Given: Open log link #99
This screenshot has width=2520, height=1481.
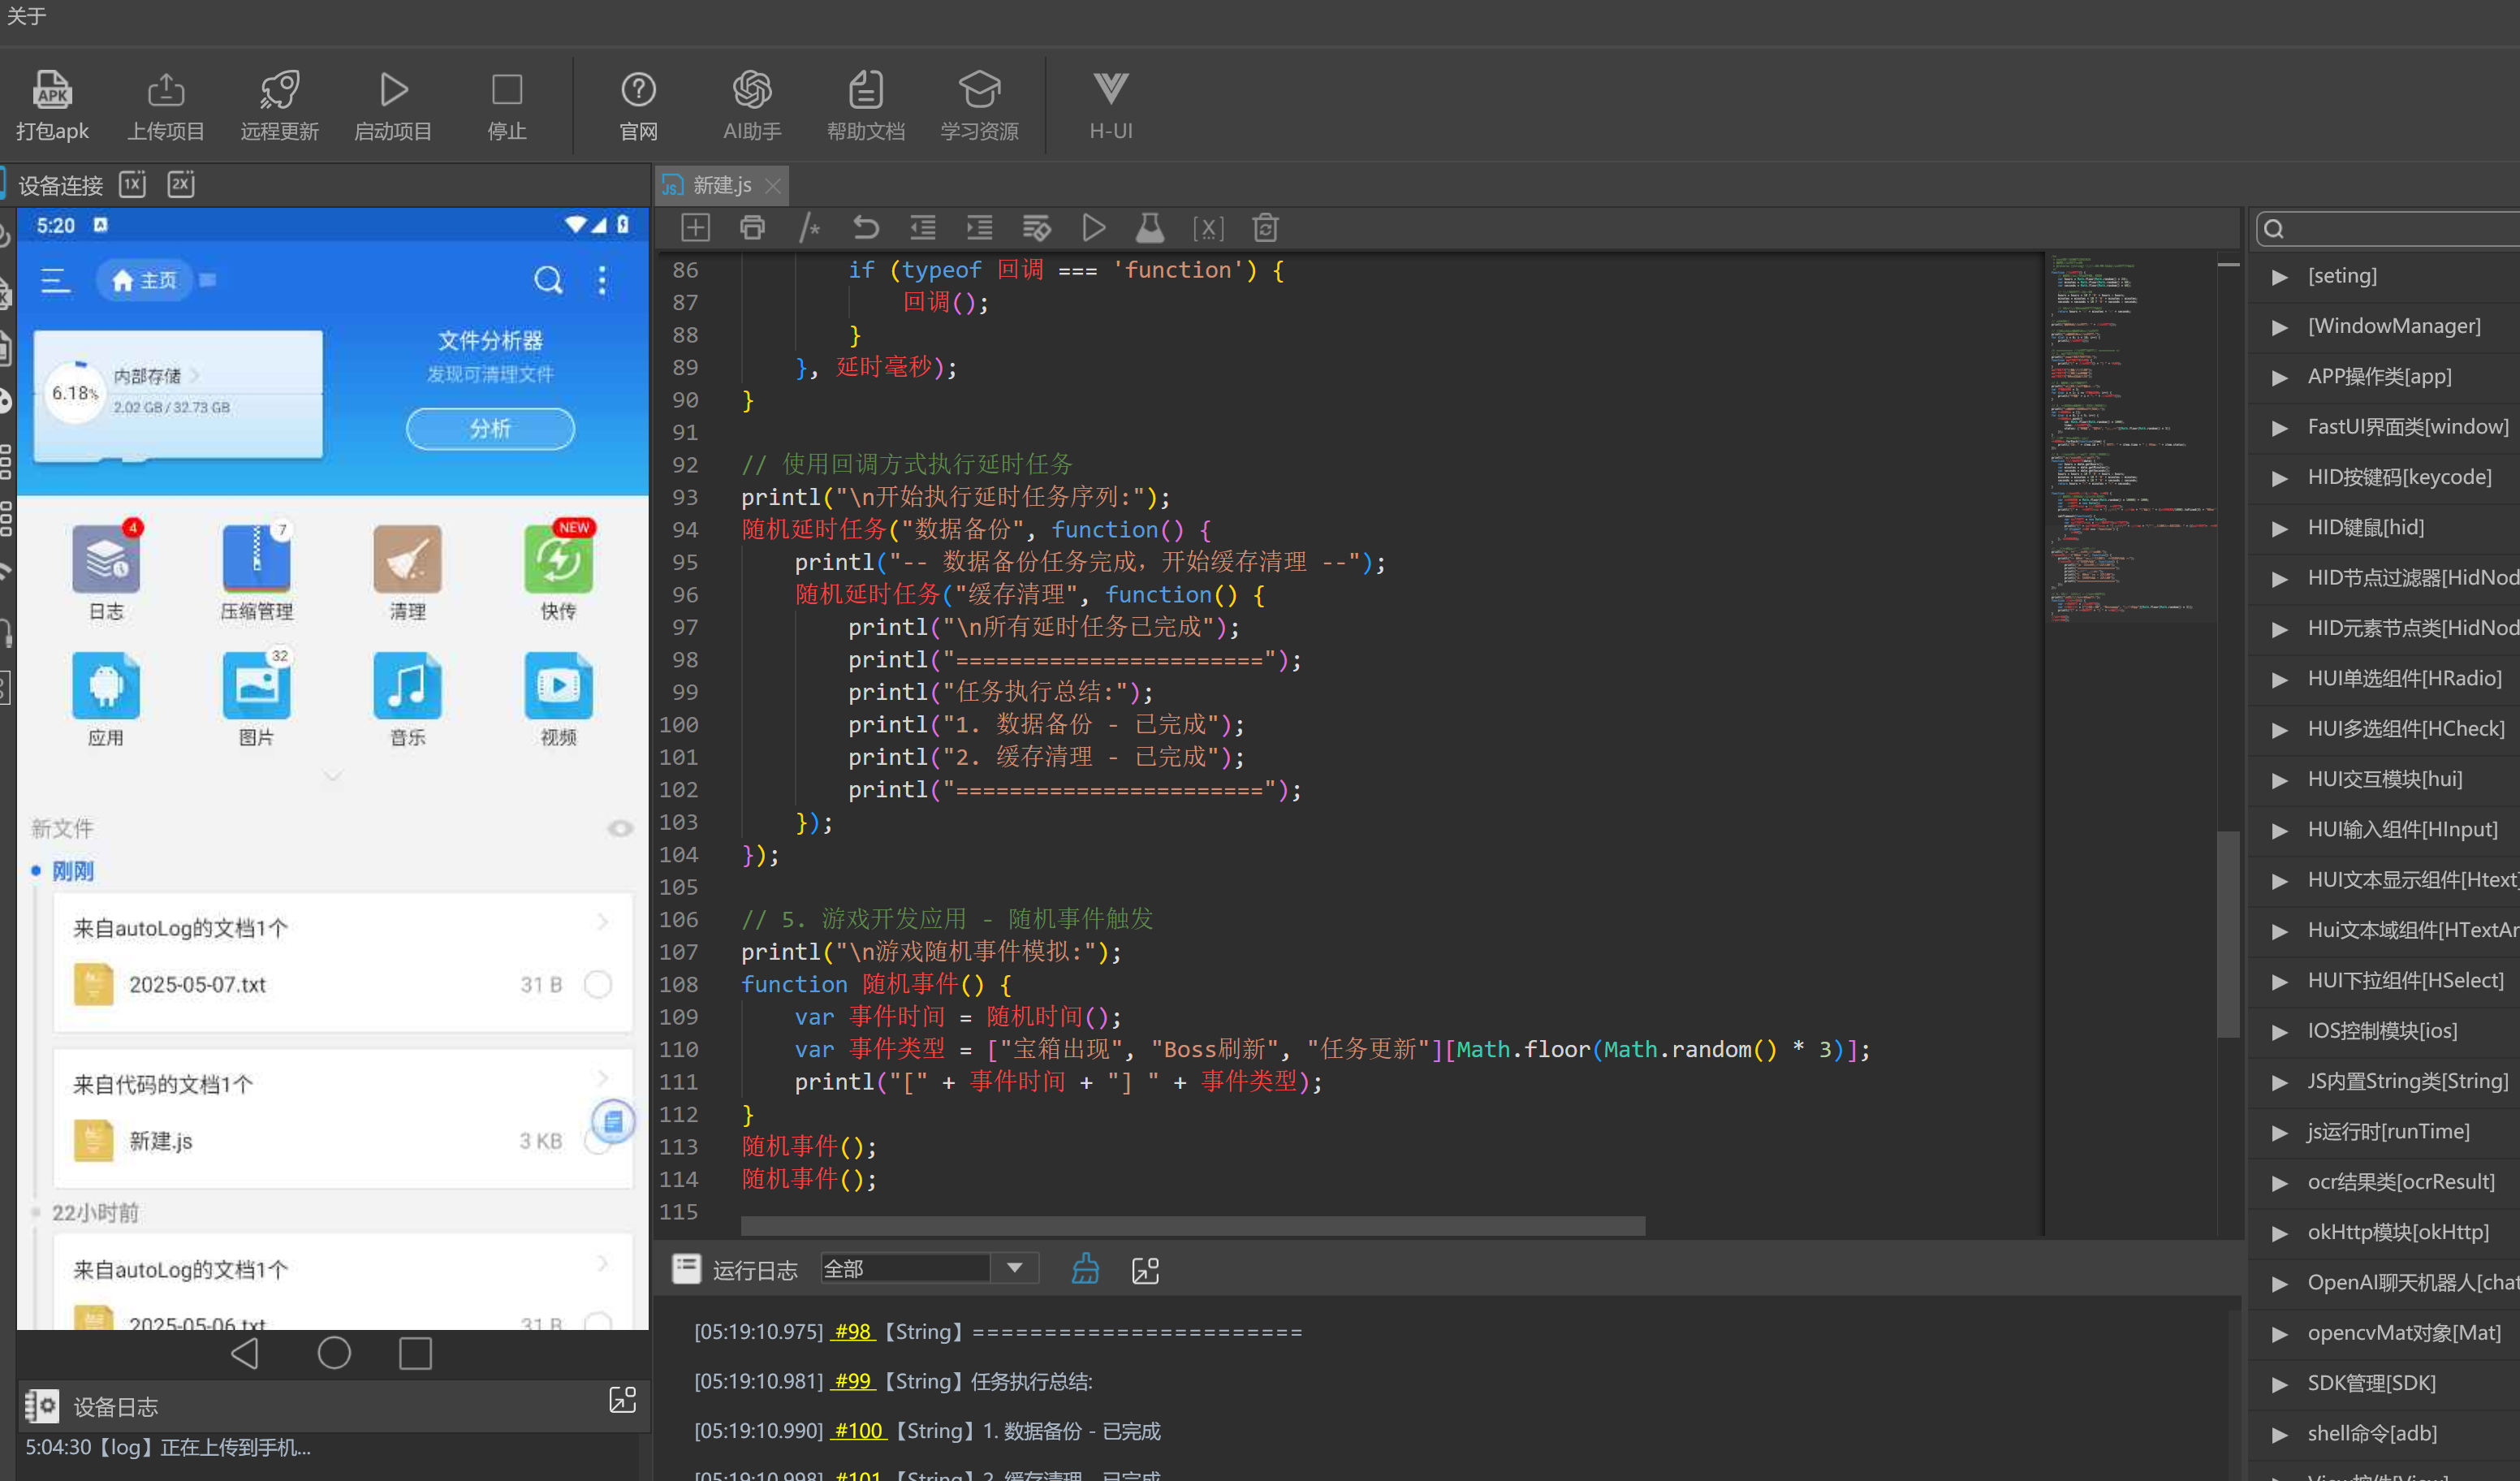Looking at the screenshot, I should coord(853,1381).
